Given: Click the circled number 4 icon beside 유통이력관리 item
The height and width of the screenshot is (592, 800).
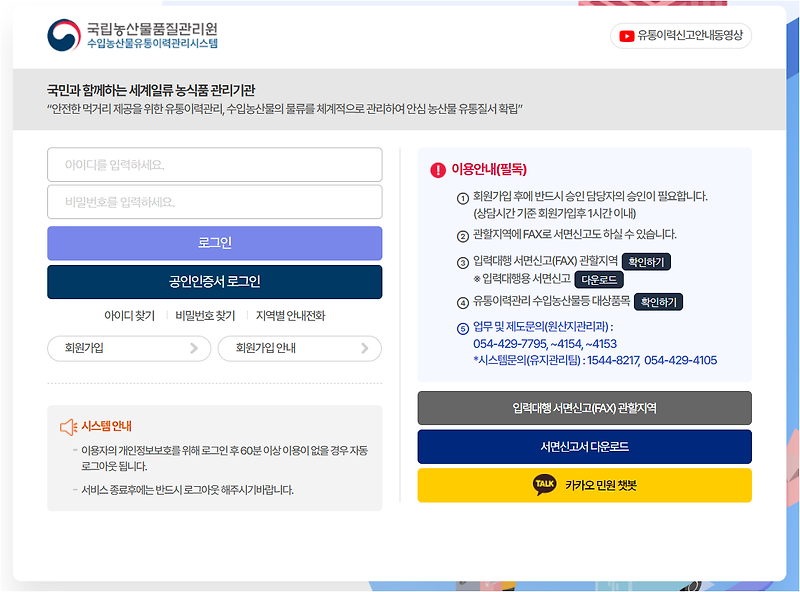Looking at the screenshot, I should pos(462,301).
